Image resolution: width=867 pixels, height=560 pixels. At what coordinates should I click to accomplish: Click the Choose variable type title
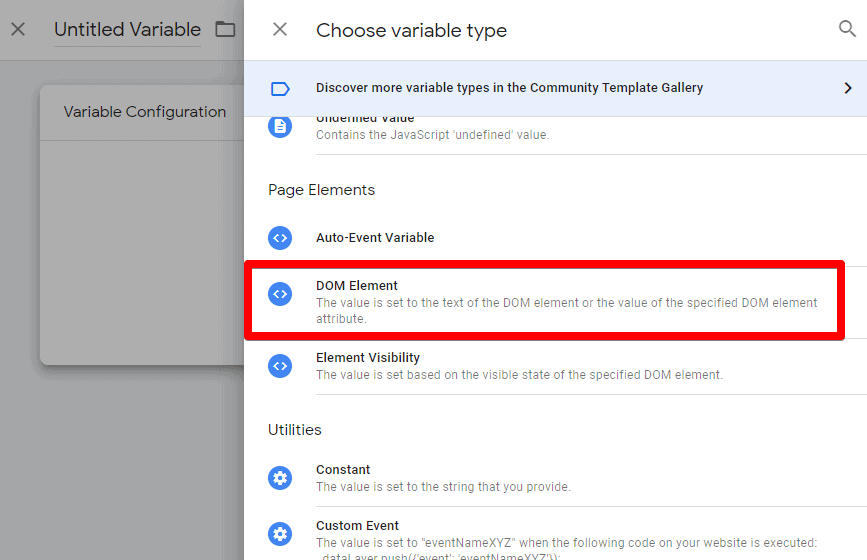coord(411,30)
